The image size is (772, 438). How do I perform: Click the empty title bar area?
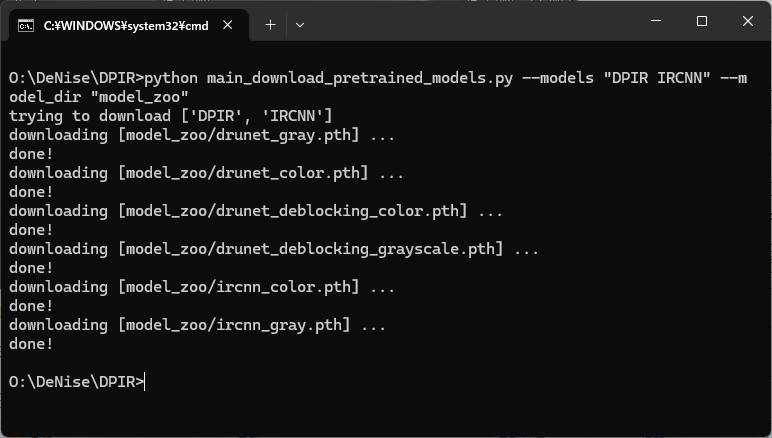(x=473, y=22)
